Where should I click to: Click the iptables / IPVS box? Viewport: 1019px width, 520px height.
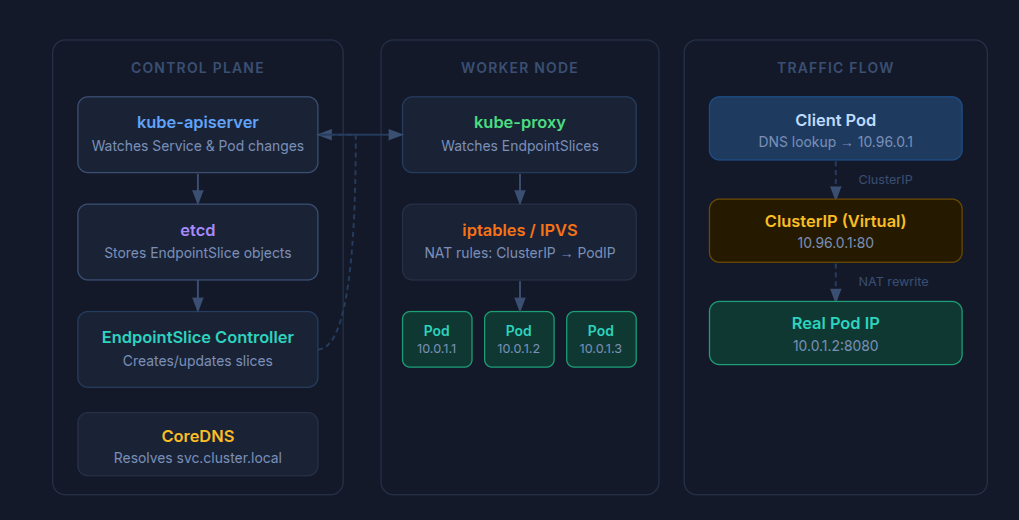point(519,242)
